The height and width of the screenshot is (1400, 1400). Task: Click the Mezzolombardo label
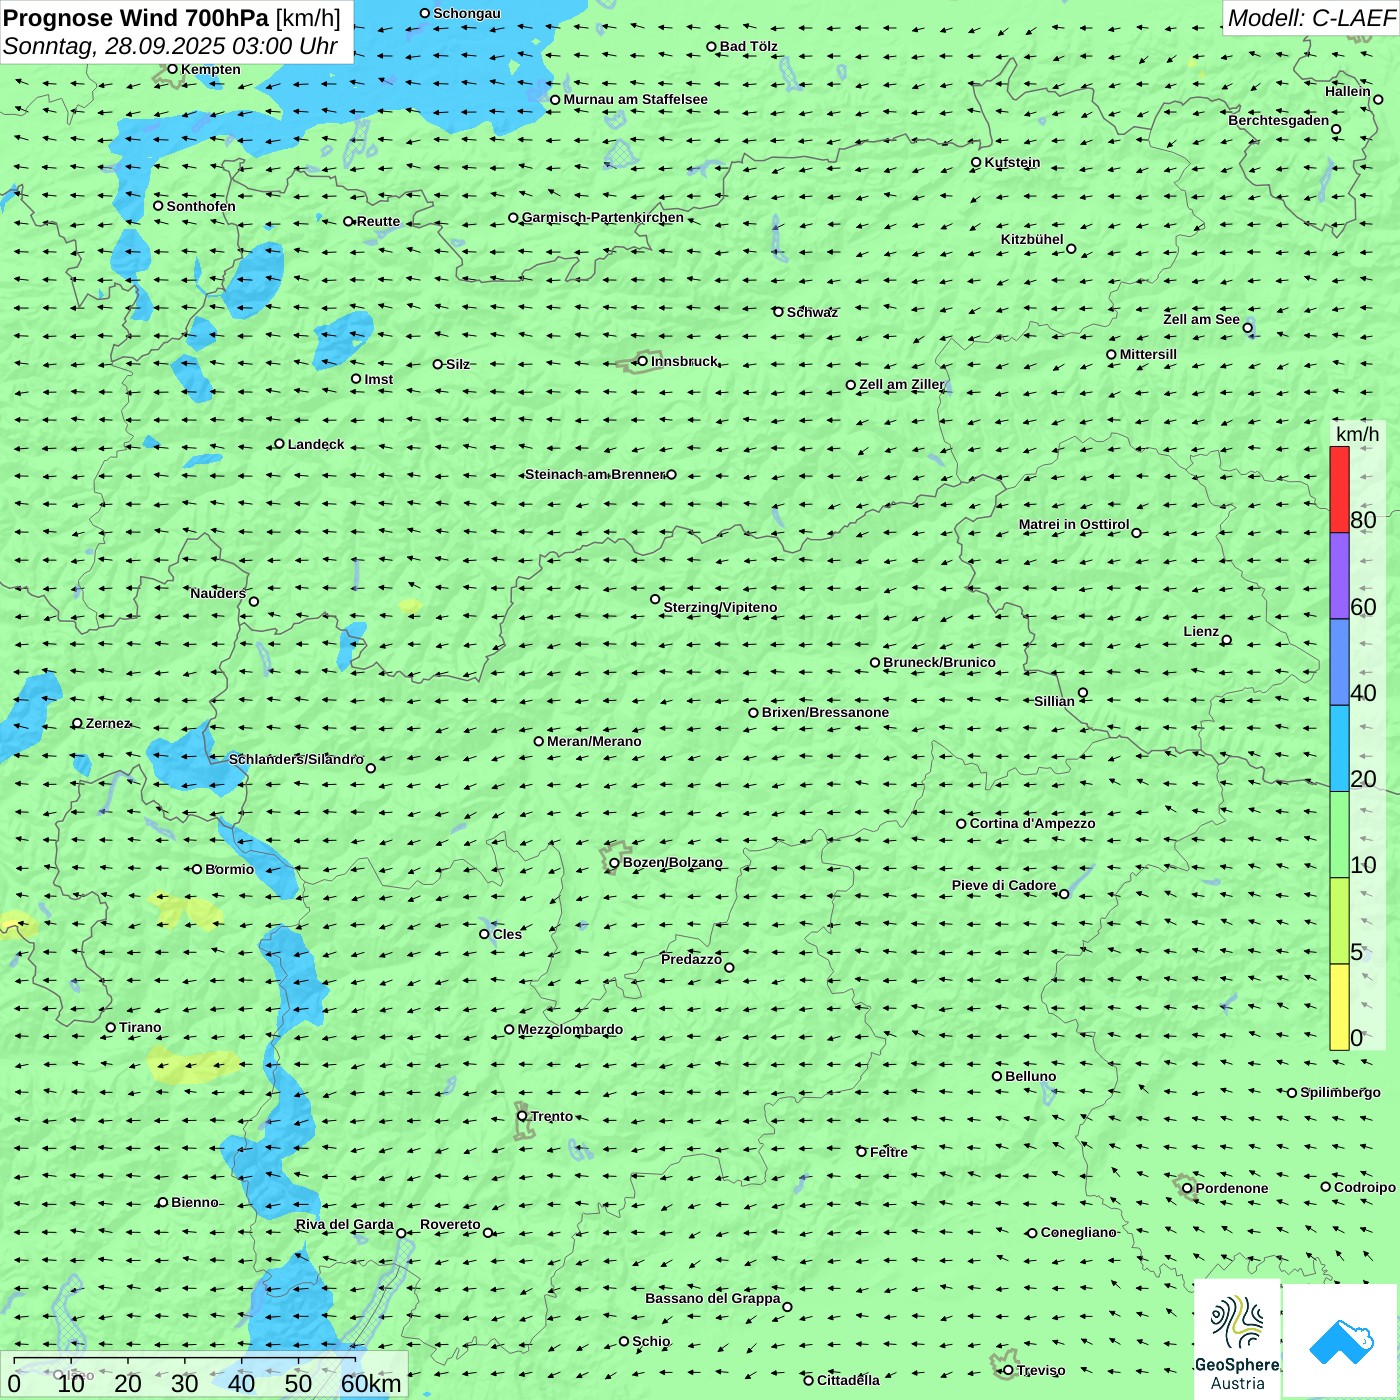coord(570,1029)
